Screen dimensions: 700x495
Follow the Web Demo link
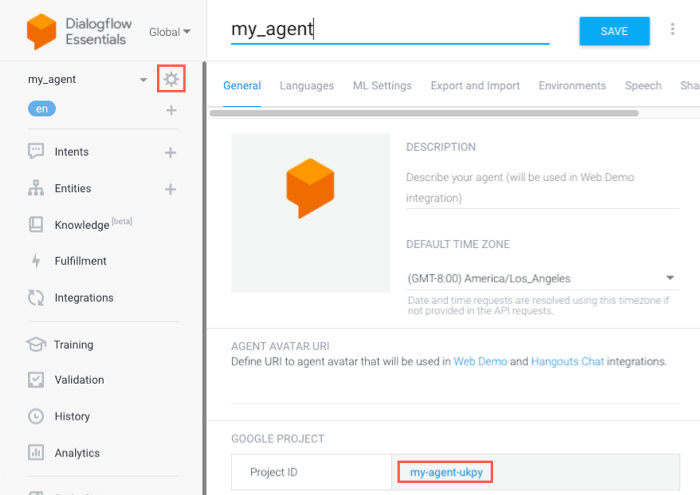coord(480,362)
